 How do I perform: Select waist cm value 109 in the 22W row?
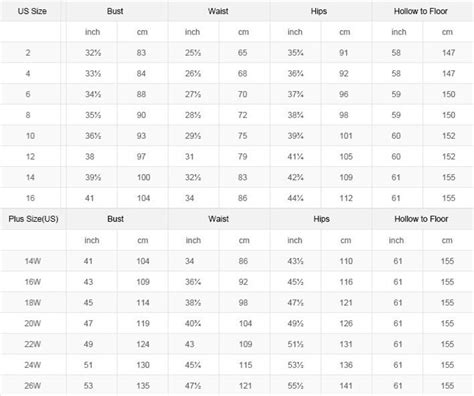click(x=245, y=344)
